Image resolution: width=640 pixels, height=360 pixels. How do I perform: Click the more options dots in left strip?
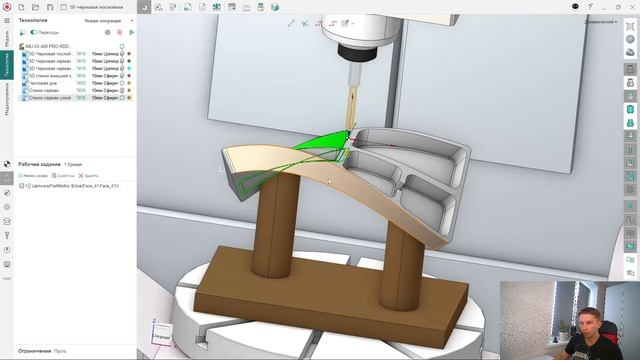tap(7, 279)
